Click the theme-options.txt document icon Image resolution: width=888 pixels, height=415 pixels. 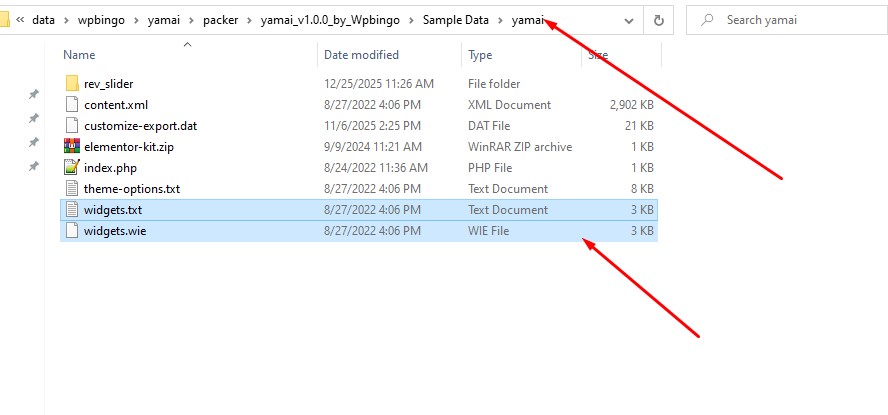coord(71,188)
